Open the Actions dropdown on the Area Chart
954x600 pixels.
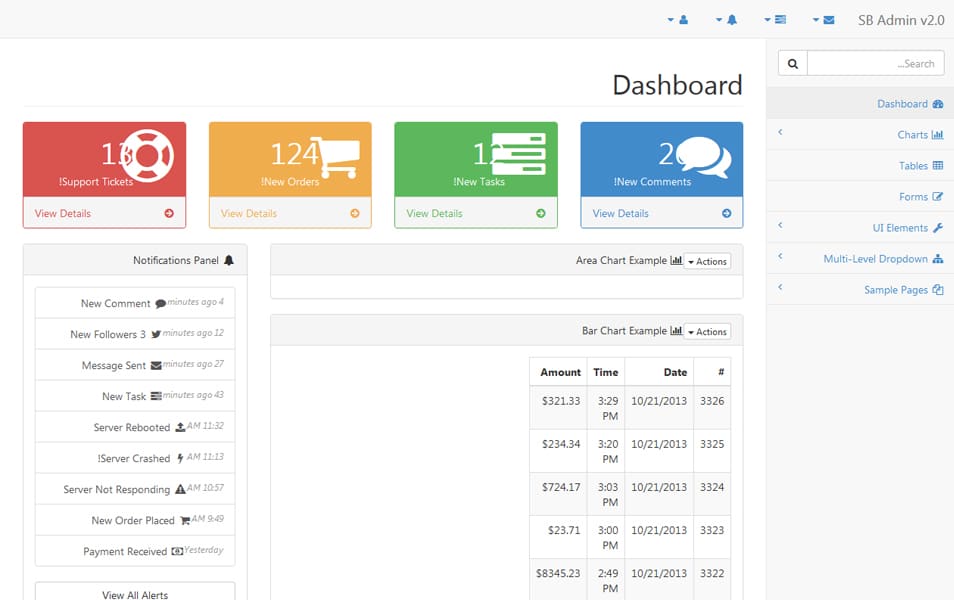[x=706, y=261]
